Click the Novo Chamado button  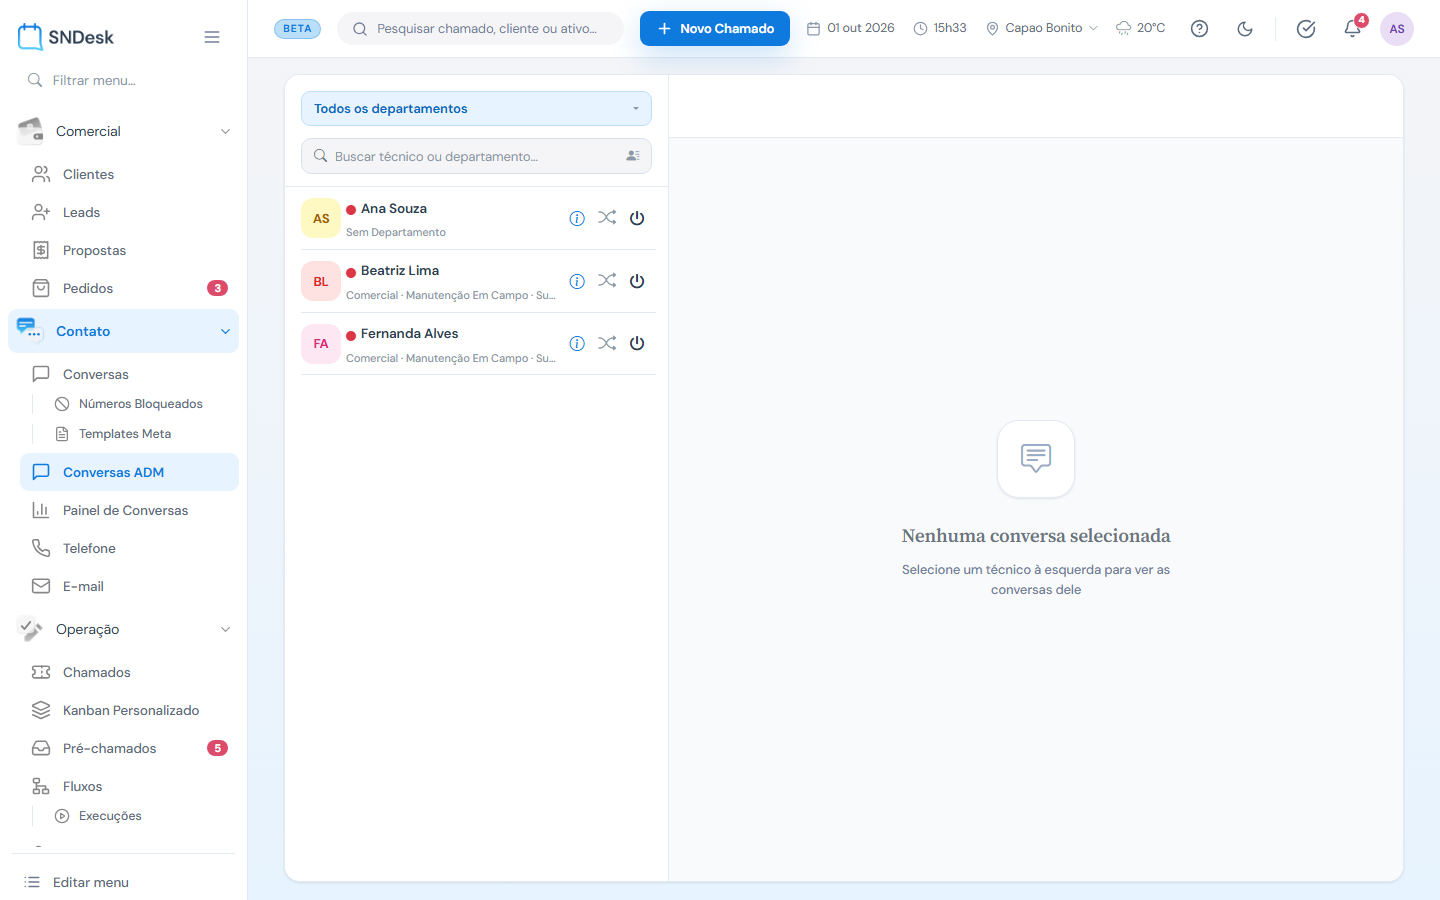click(715, 28)
